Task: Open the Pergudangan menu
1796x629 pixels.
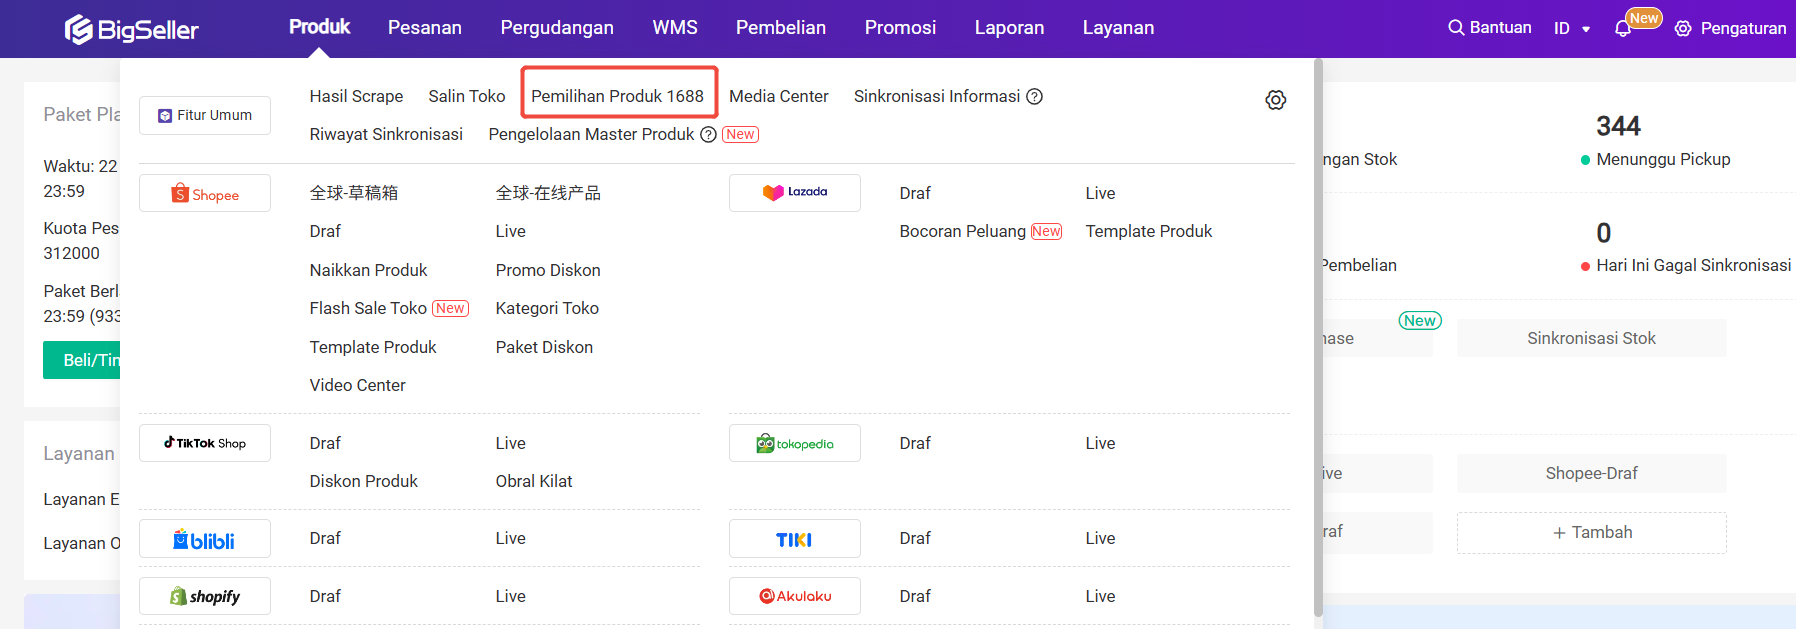Action: pyautogui.click(x=557, y=28)
